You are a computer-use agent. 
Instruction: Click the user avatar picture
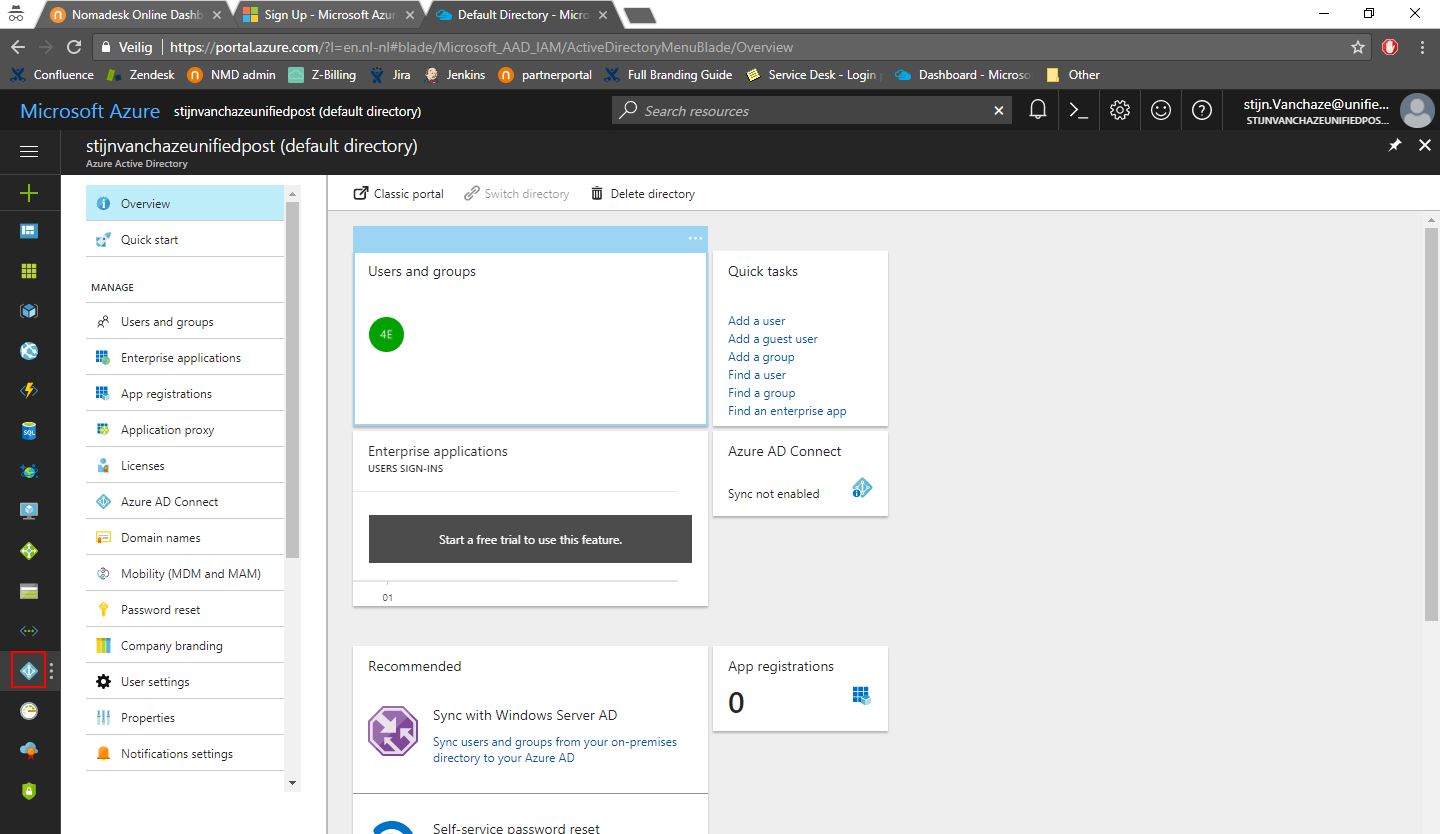[x=1416, y=111]
